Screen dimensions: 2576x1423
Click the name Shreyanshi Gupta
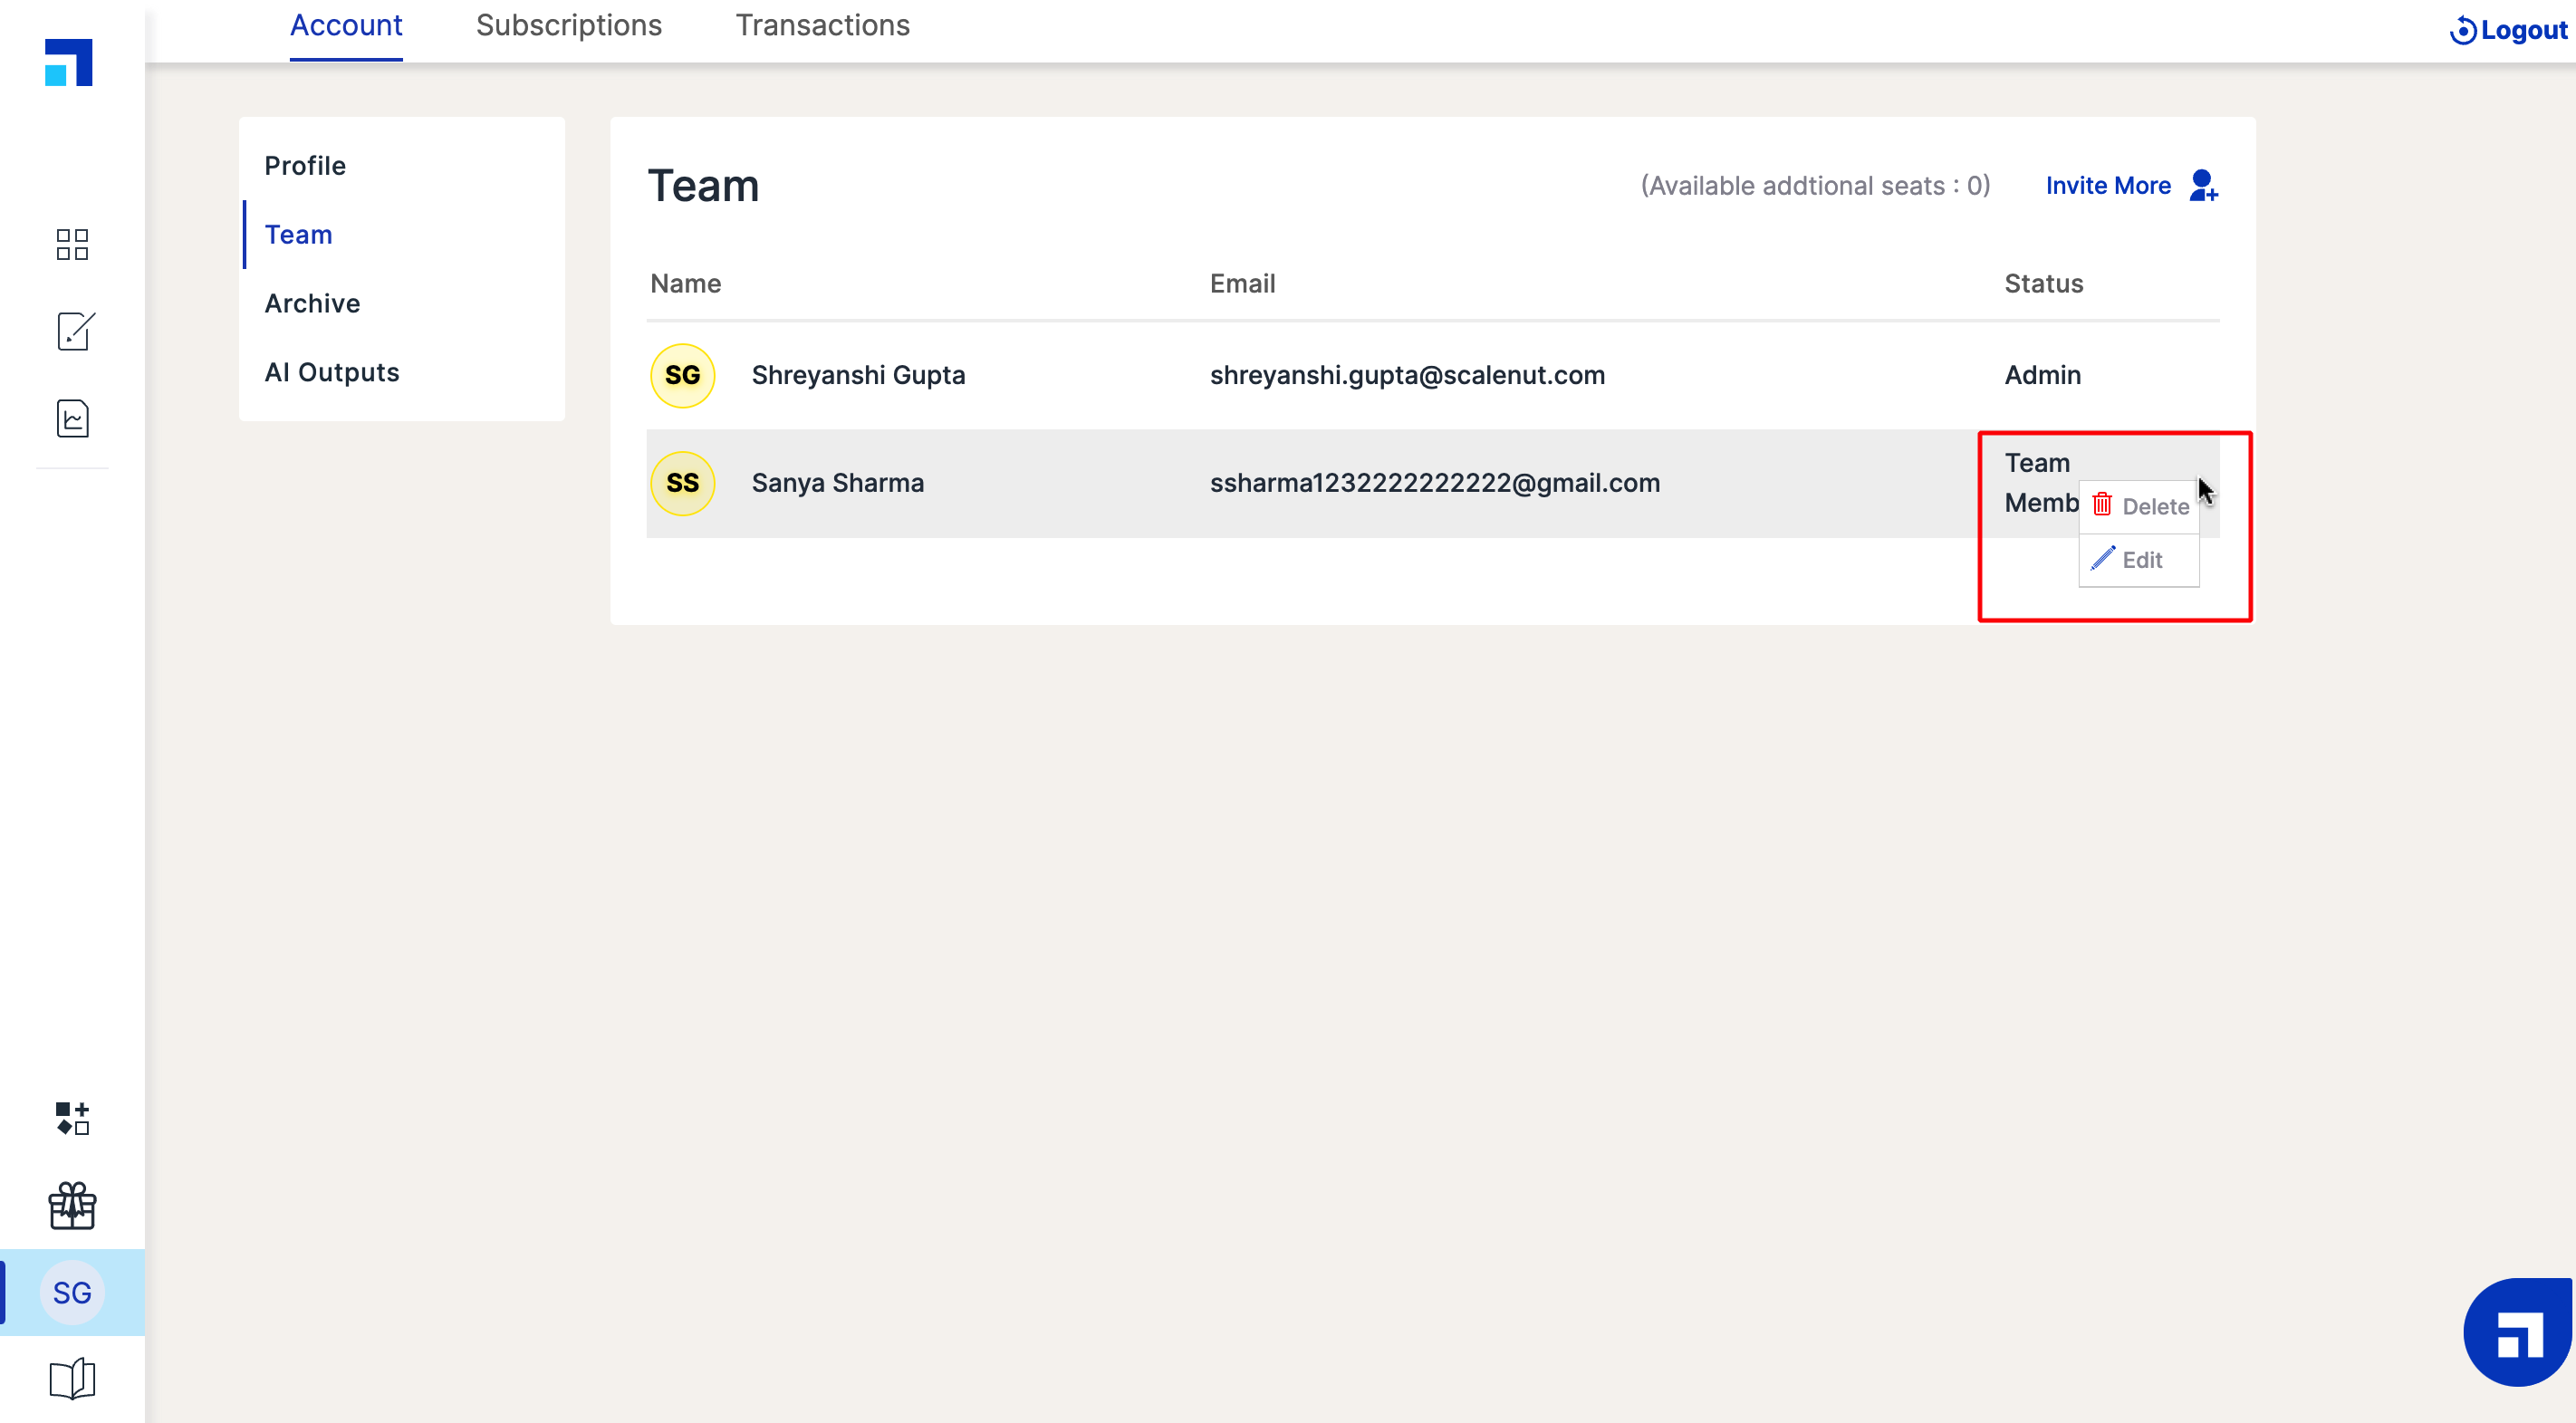859,375
